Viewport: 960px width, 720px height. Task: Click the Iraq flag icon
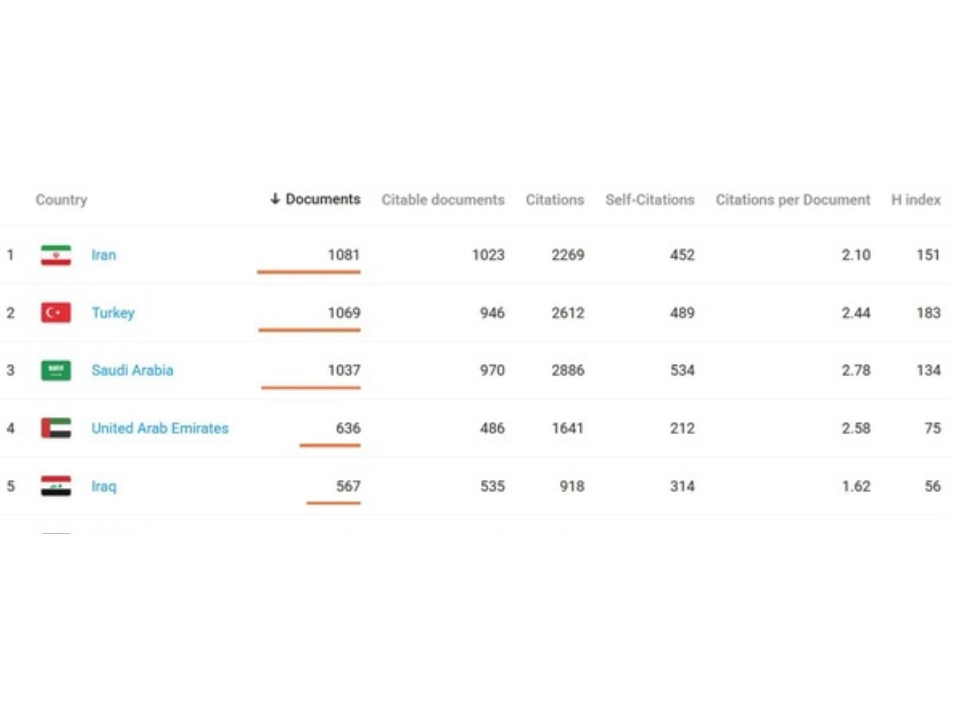coord(56,486)
